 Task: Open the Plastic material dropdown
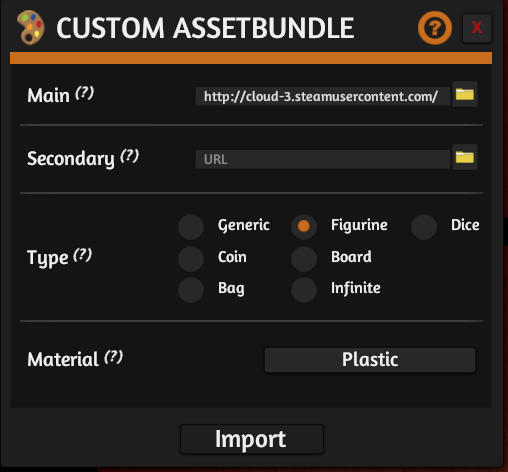[x=370, y=360]
